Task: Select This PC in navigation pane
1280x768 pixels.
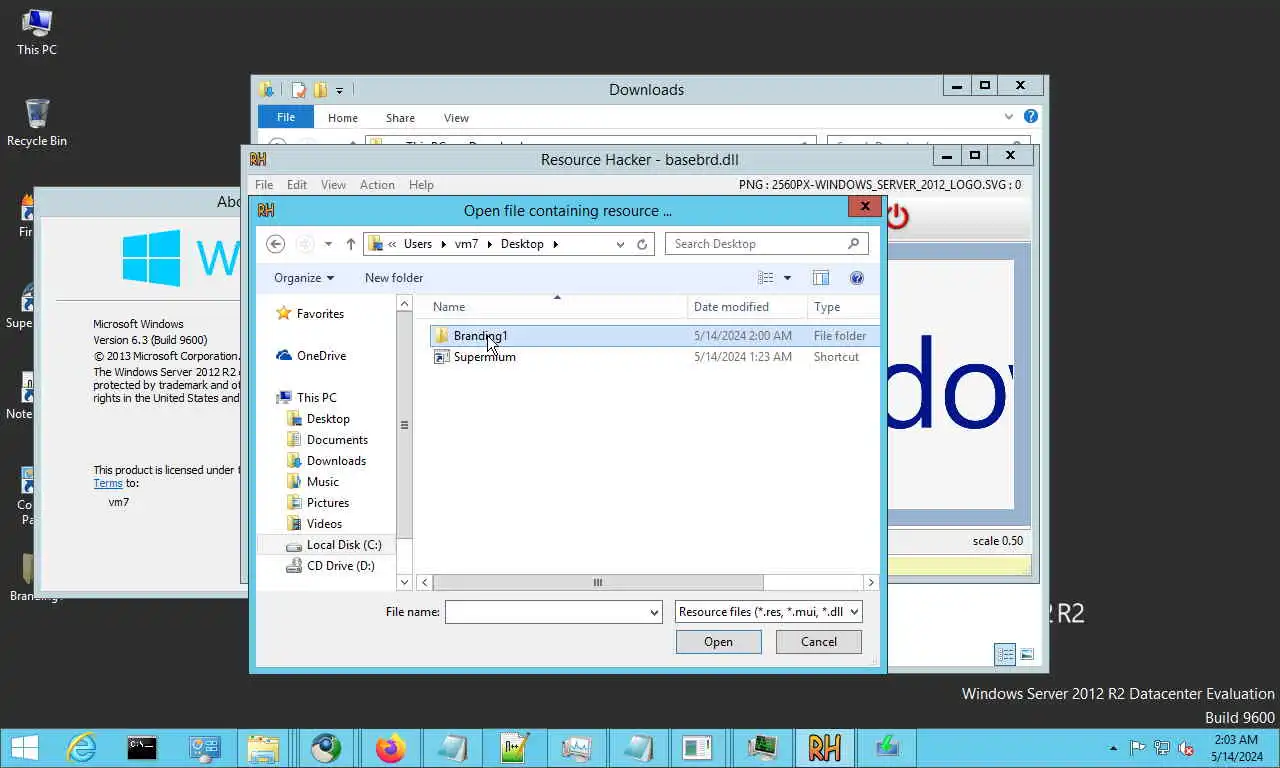Action: tap(316, 398)
